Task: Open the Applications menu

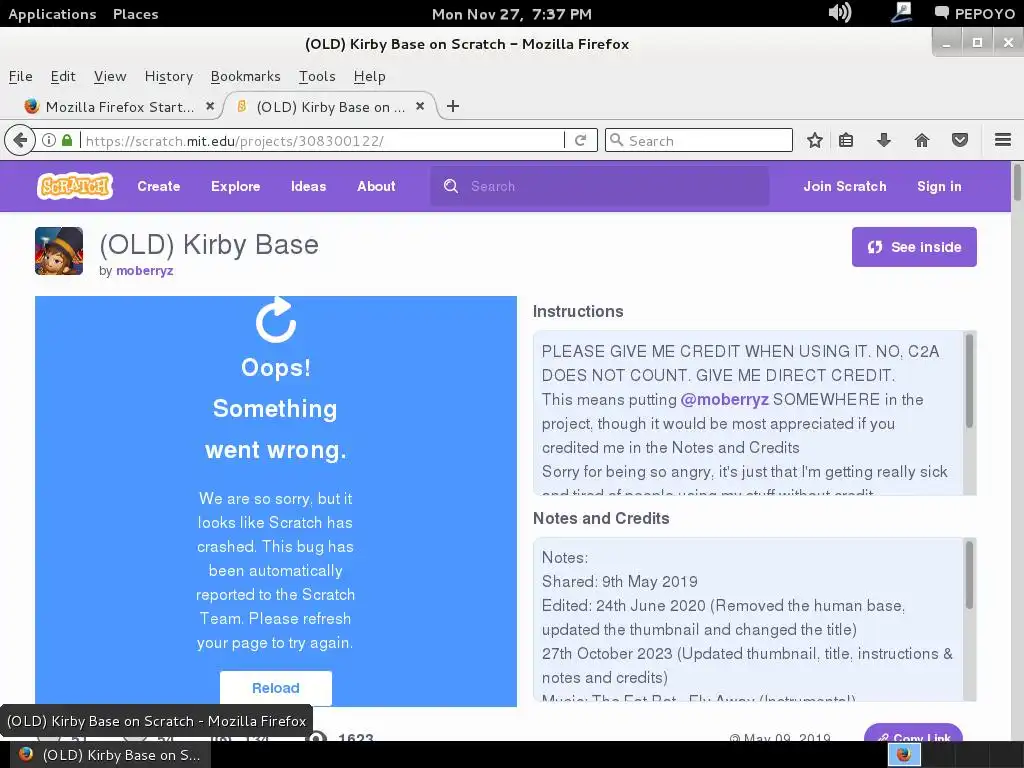Action: pos(52,14)
